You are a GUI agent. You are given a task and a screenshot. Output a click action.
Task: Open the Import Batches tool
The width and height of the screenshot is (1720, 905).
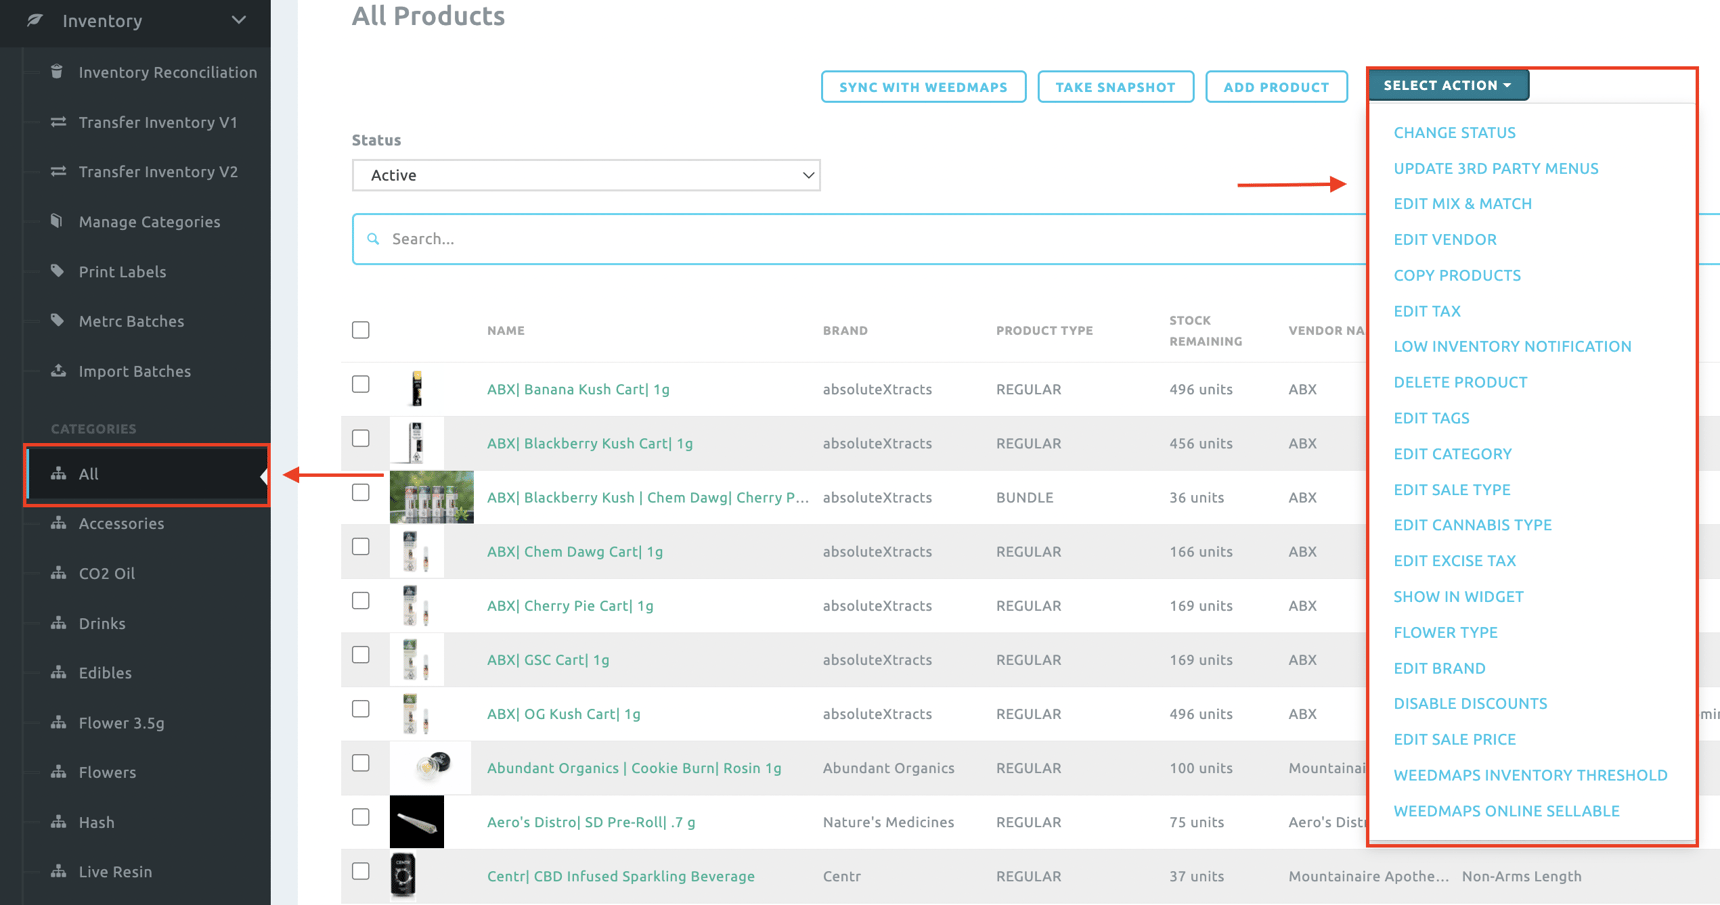point(135,371)
